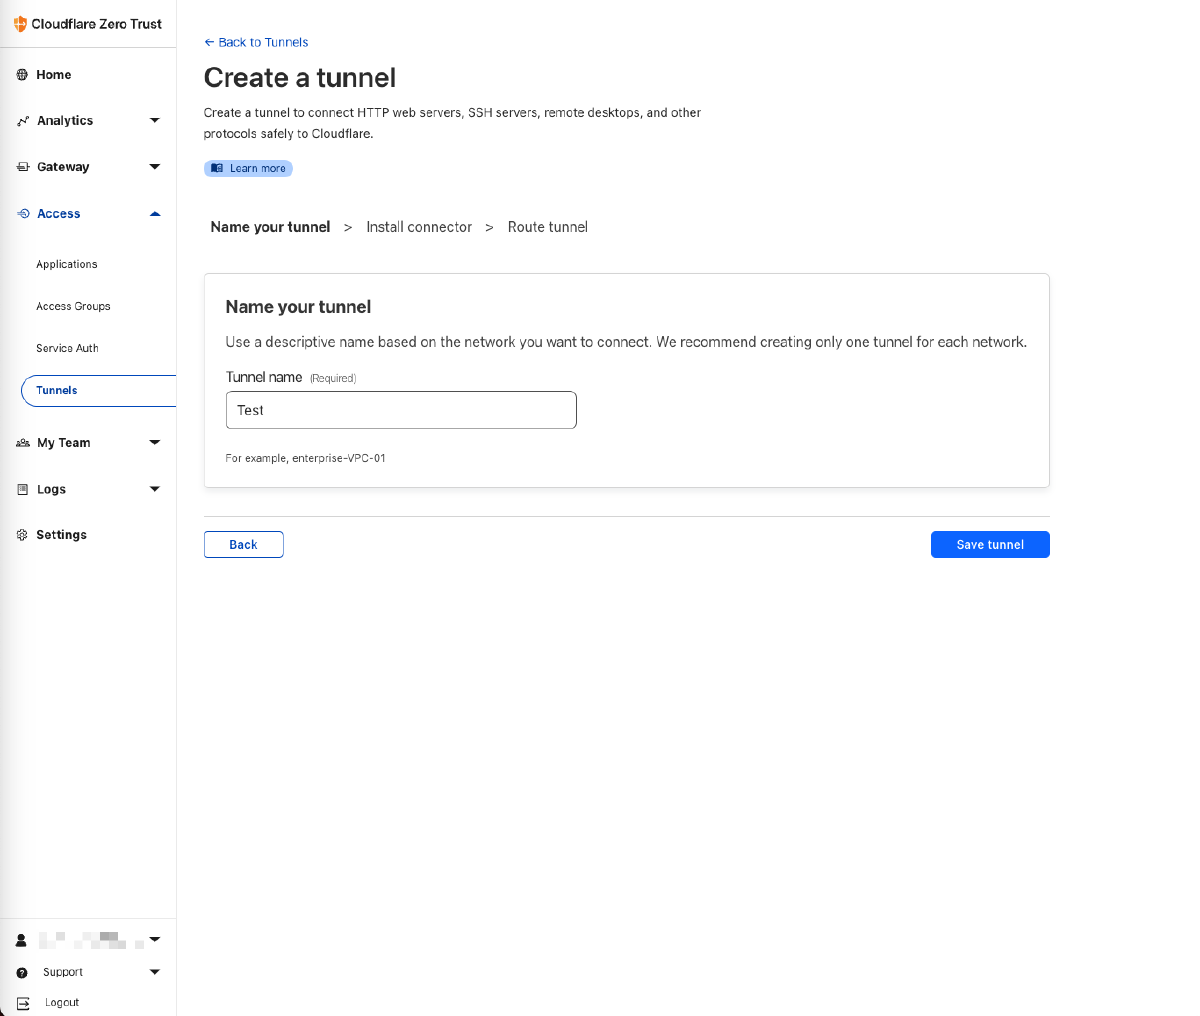Click the Logs icon in sidebar
Viewport: 1200px width, 1016px height.
[x=22, y=490]
